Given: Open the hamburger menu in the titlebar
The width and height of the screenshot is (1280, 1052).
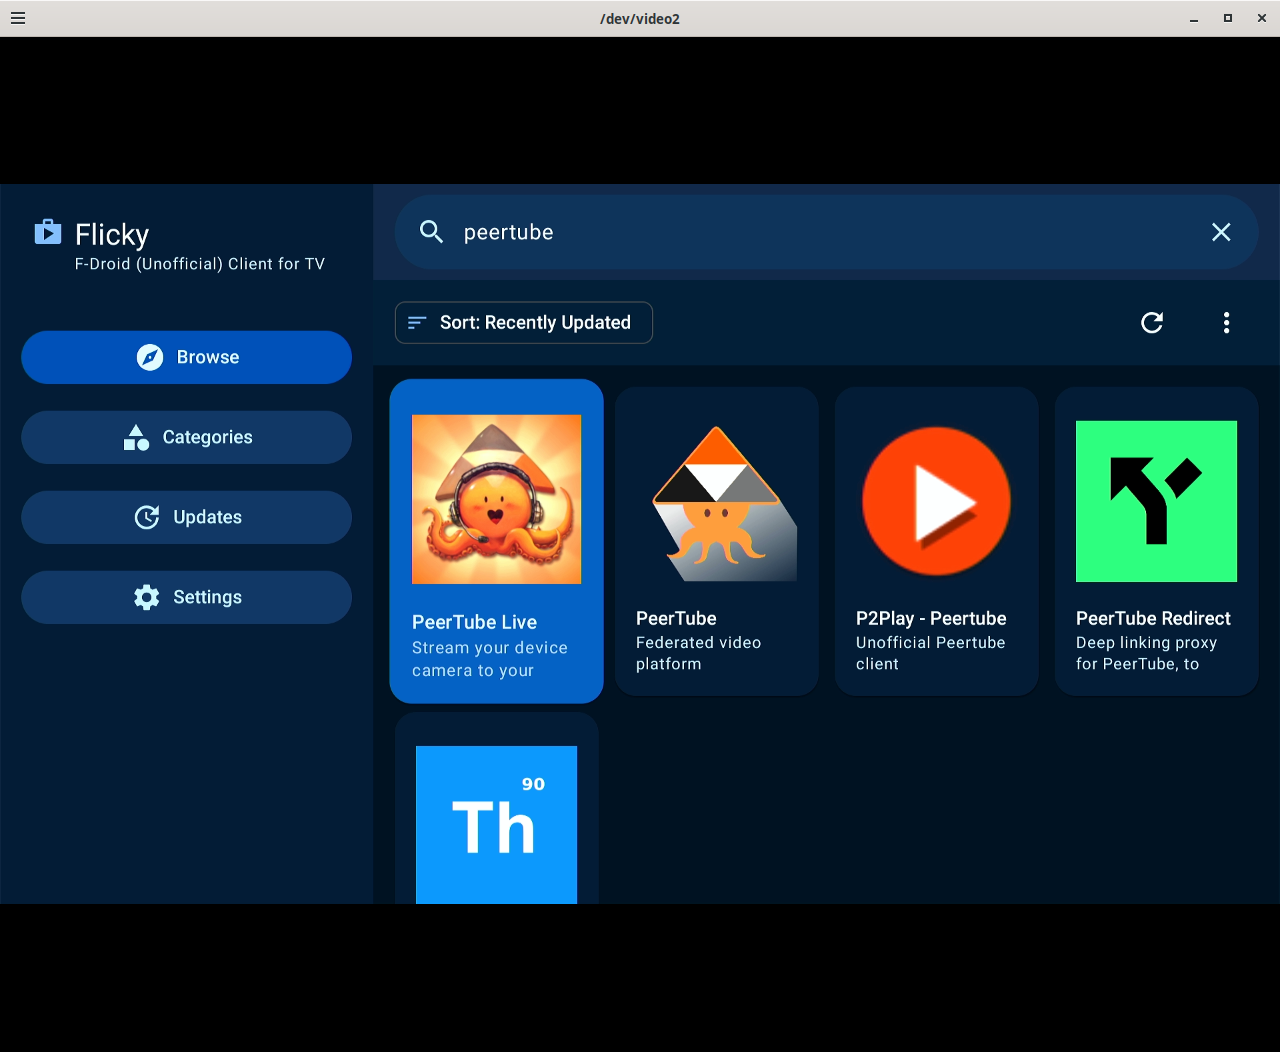Looking at the screenshot, I should coord(18,17).
